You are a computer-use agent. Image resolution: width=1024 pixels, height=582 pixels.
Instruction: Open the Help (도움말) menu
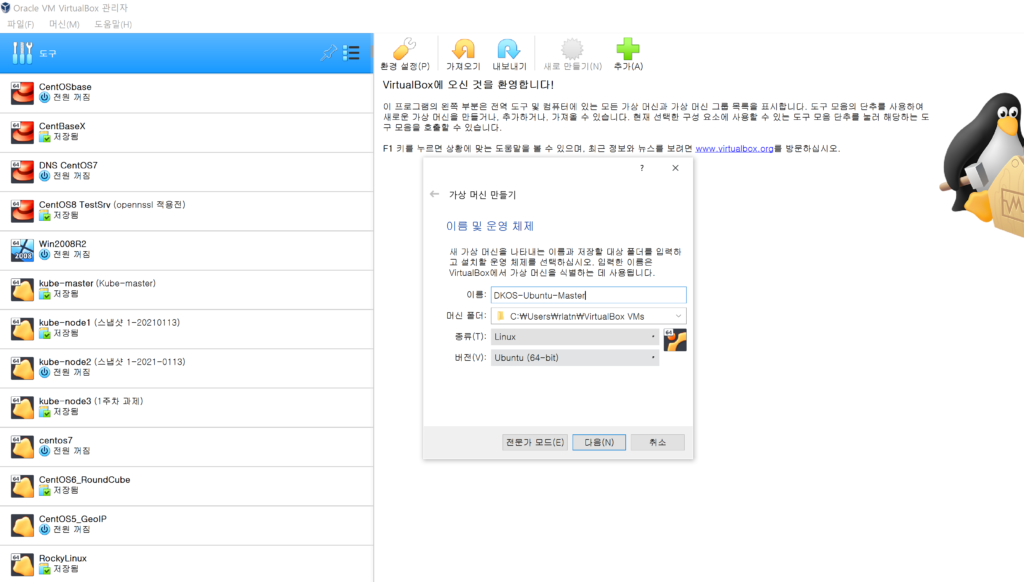click(113, 24)
